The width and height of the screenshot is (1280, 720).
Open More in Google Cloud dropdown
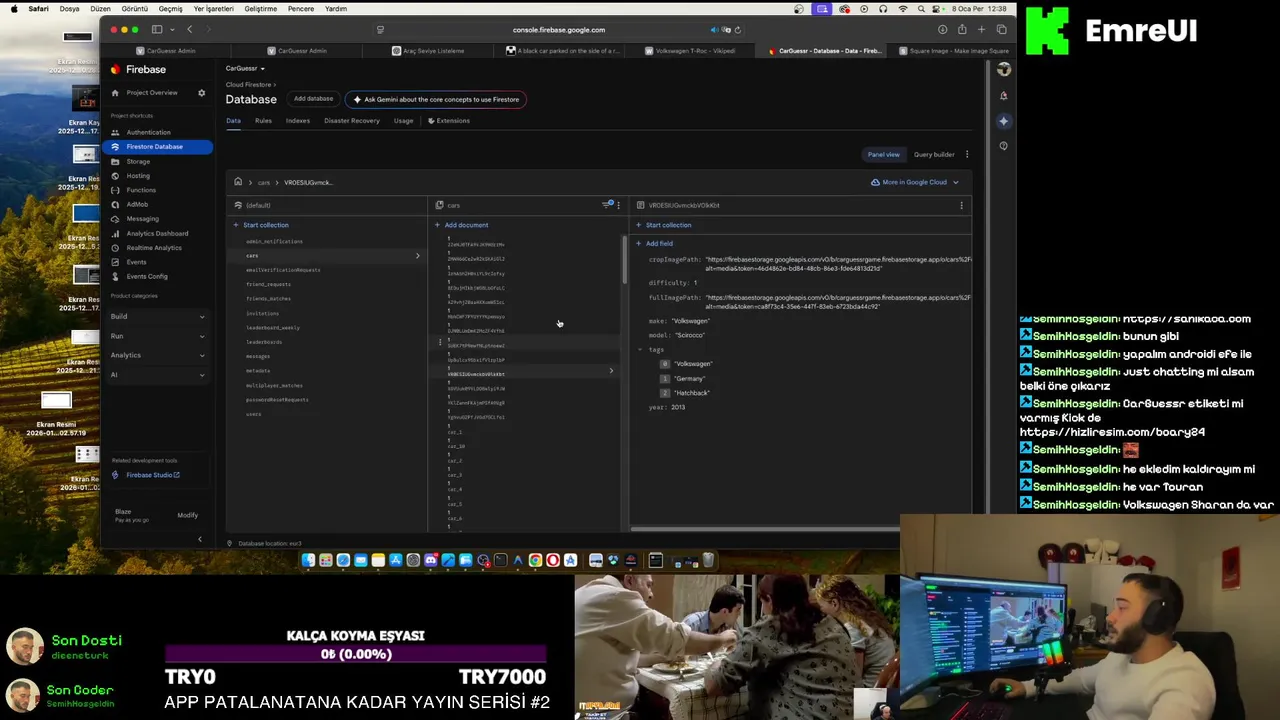[915, 182]
